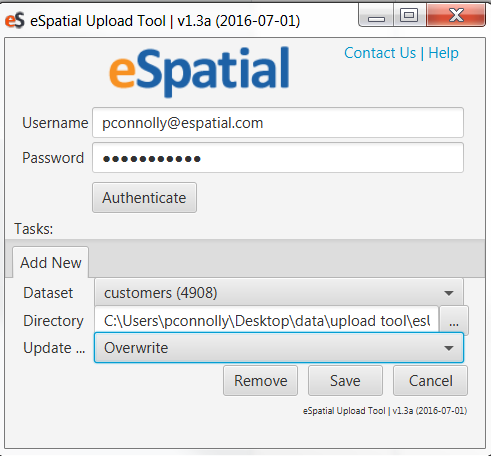Viewport: 491px width, 456px height.
Task: Click the eSpatial logo
Action: [199, 71]
